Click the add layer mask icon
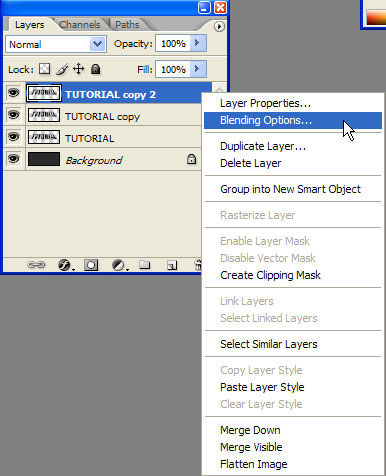 (91, 265)
